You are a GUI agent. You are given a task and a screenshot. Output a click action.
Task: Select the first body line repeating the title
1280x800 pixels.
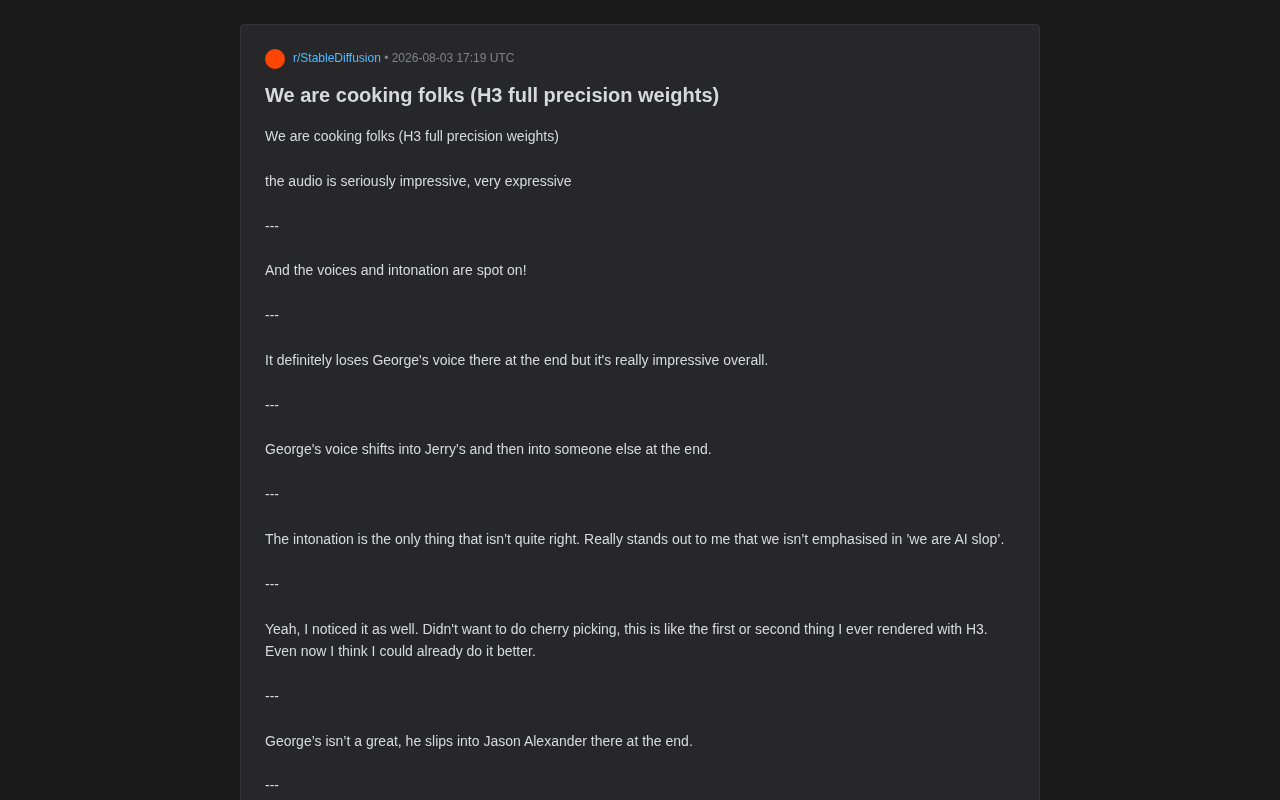click(x=412, y=136)
